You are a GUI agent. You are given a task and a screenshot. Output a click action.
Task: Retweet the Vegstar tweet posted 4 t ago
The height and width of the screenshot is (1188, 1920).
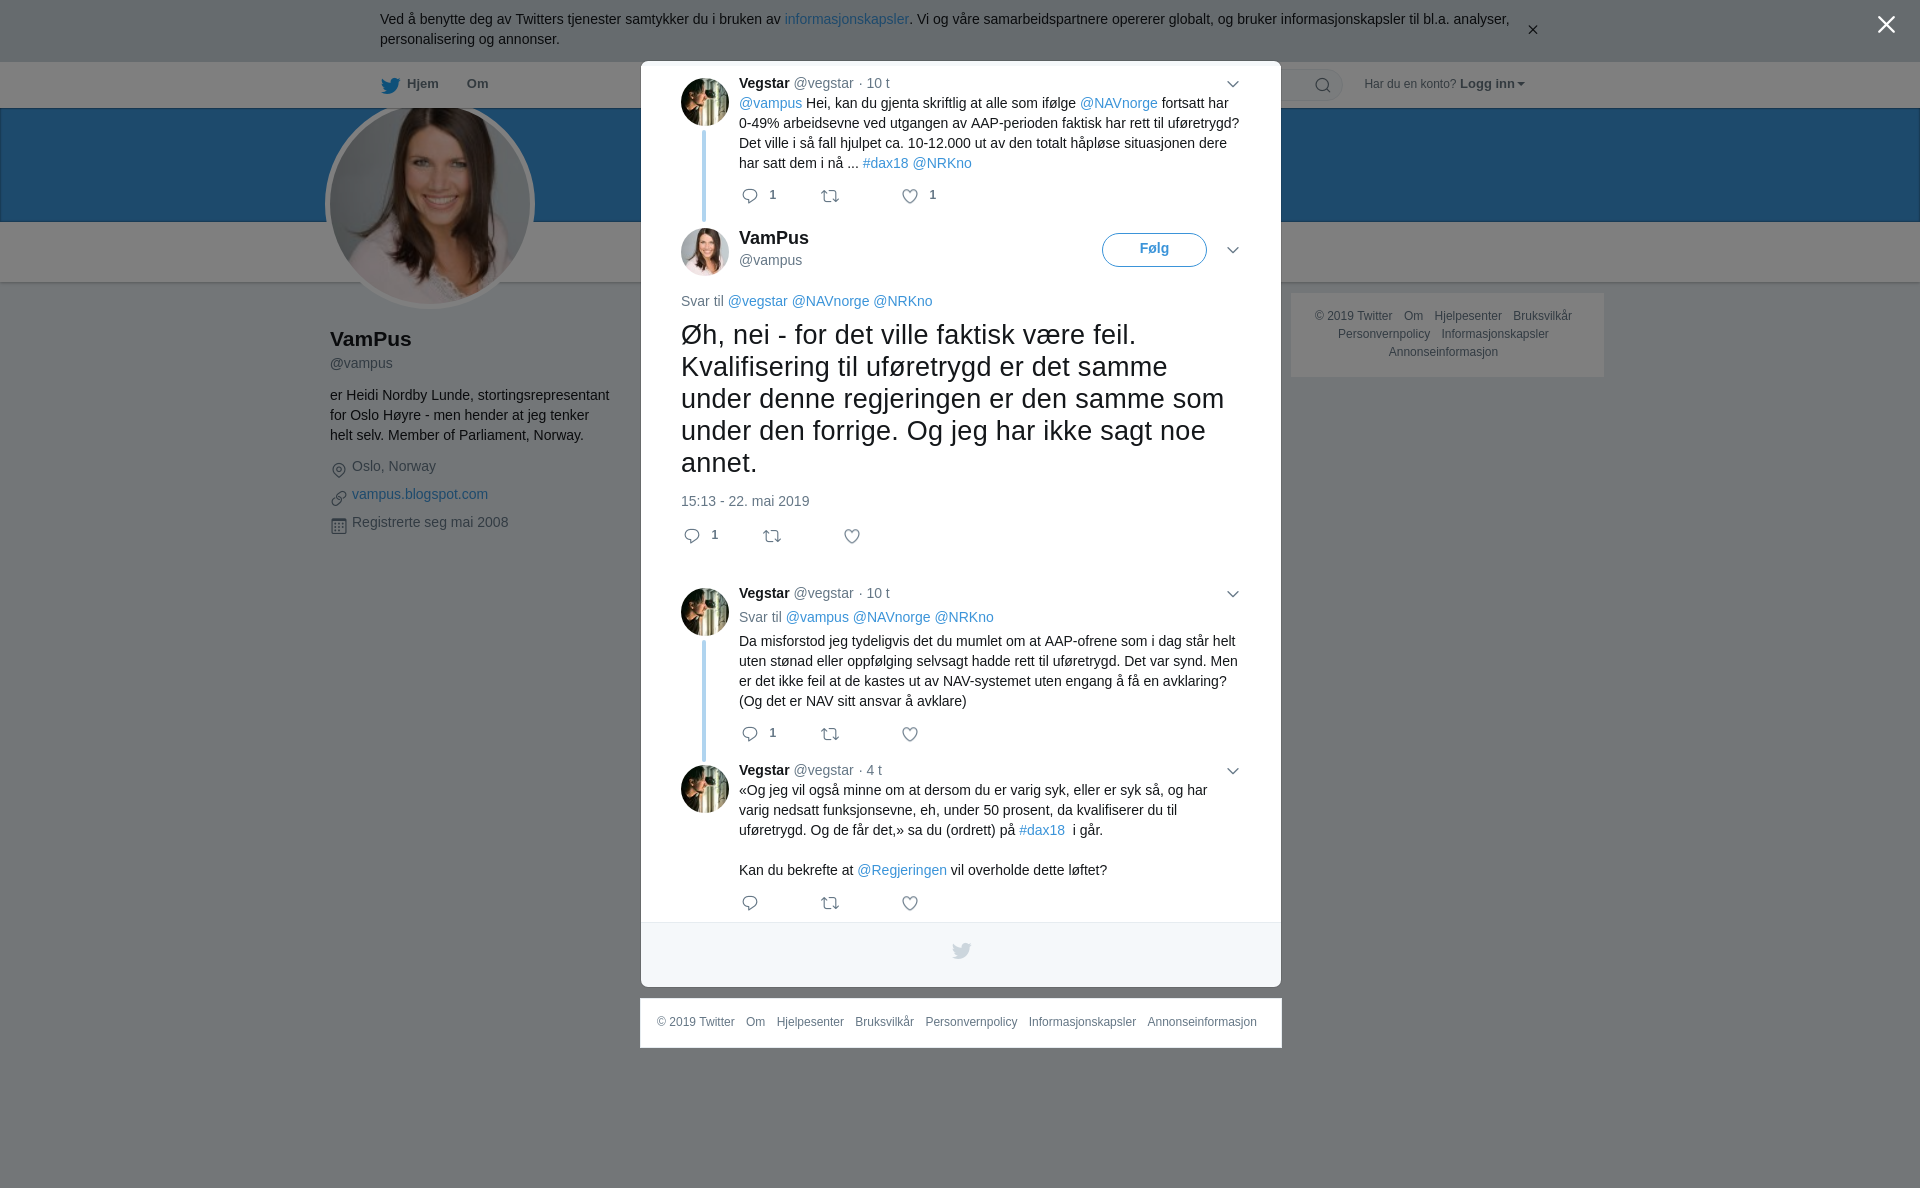[x=830, y=904]
